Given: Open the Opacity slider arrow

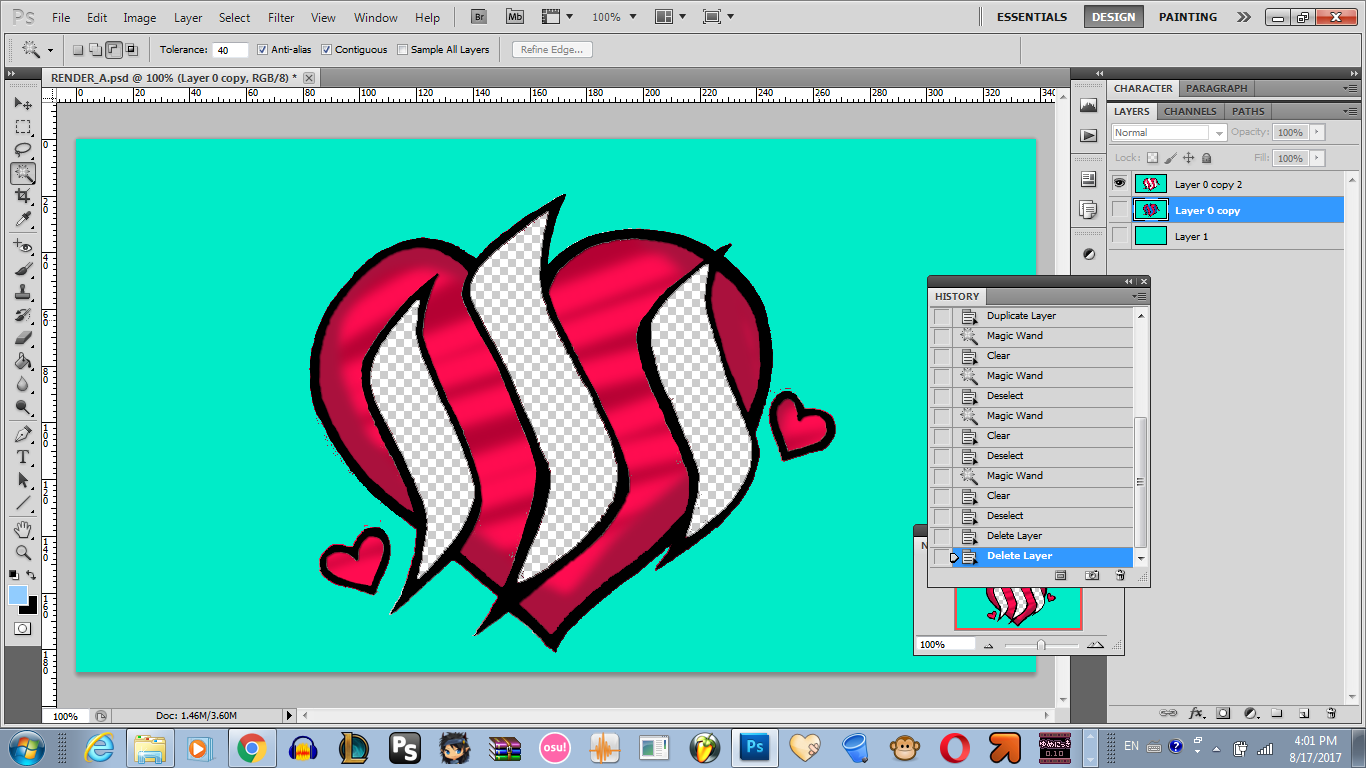Looking at the screenshot, I should 1316,132.
